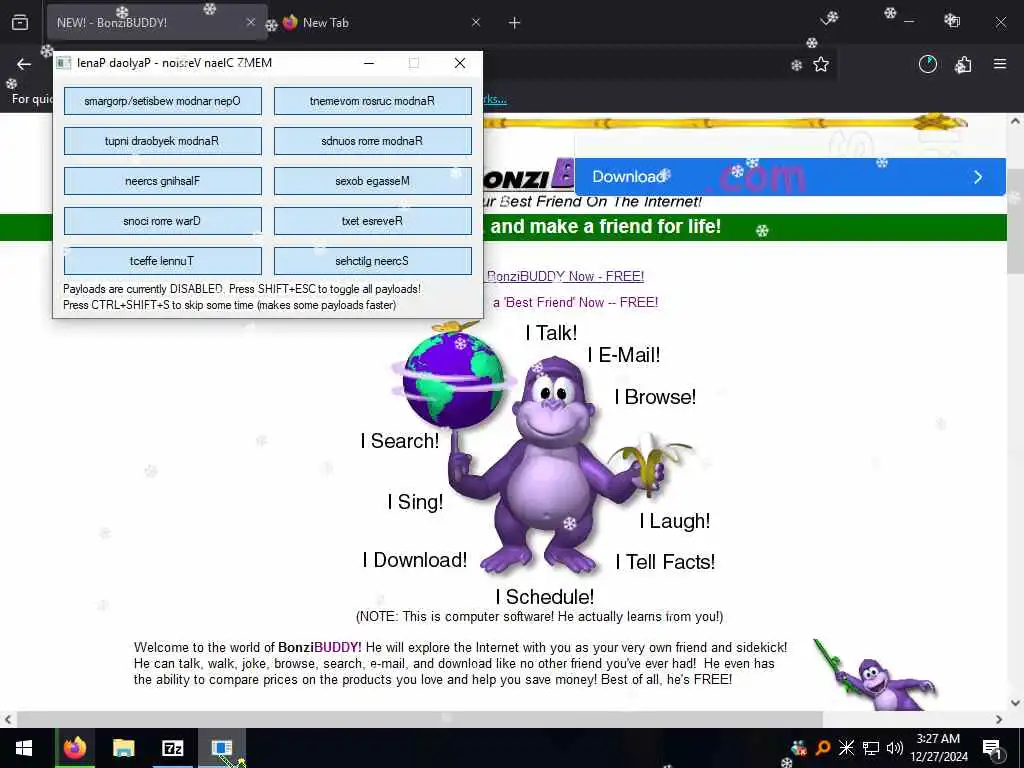1024x768 pixels.
Task: Open the notification center icon
Action: [x=992, y=748]
